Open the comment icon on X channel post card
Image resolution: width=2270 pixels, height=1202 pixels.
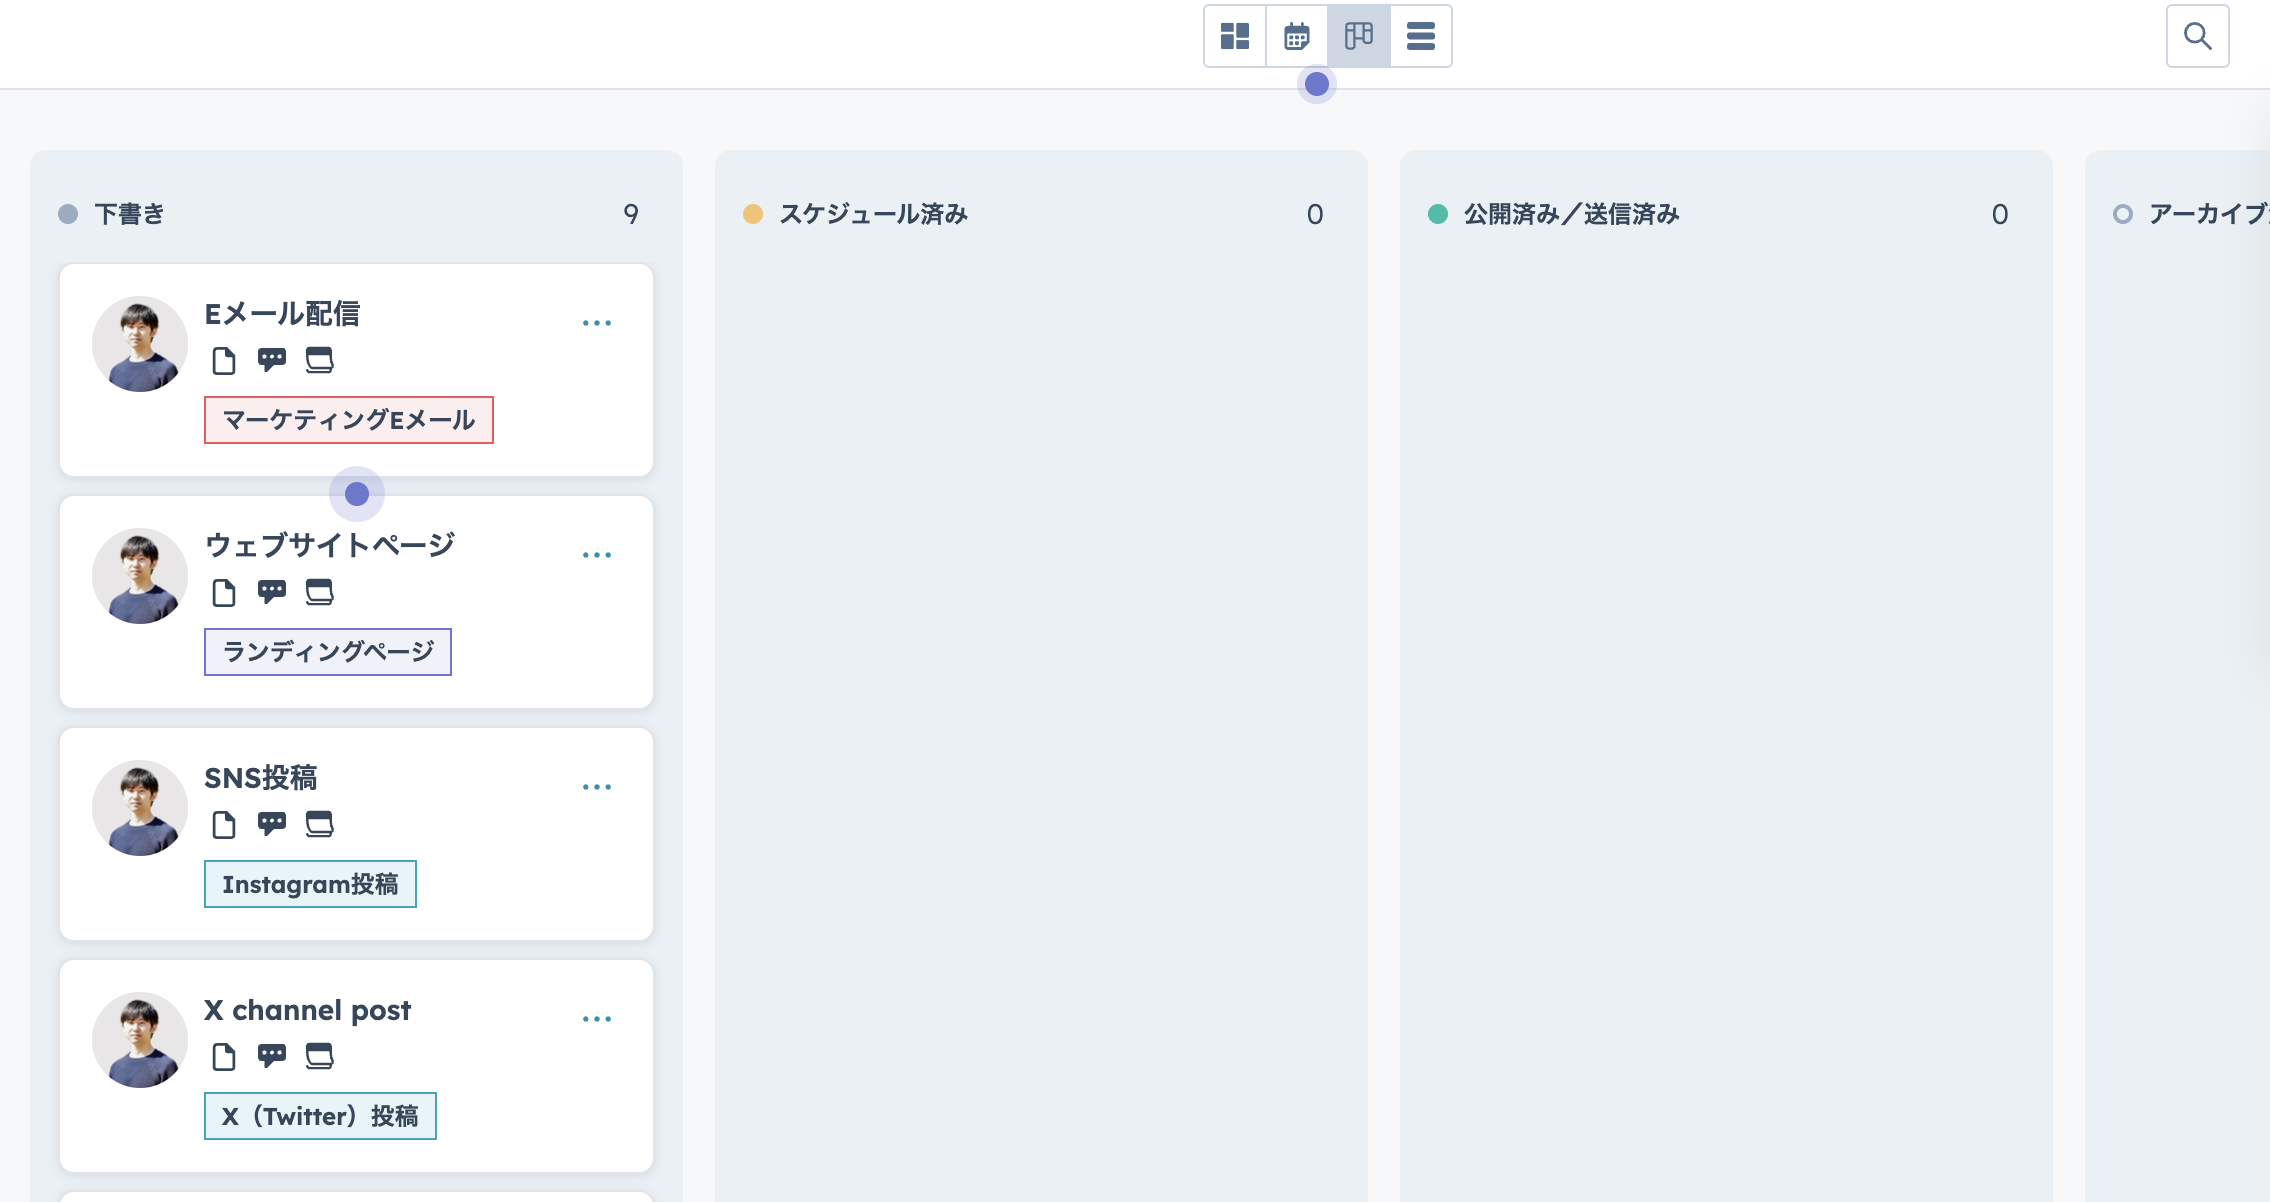coord(272,1056)
